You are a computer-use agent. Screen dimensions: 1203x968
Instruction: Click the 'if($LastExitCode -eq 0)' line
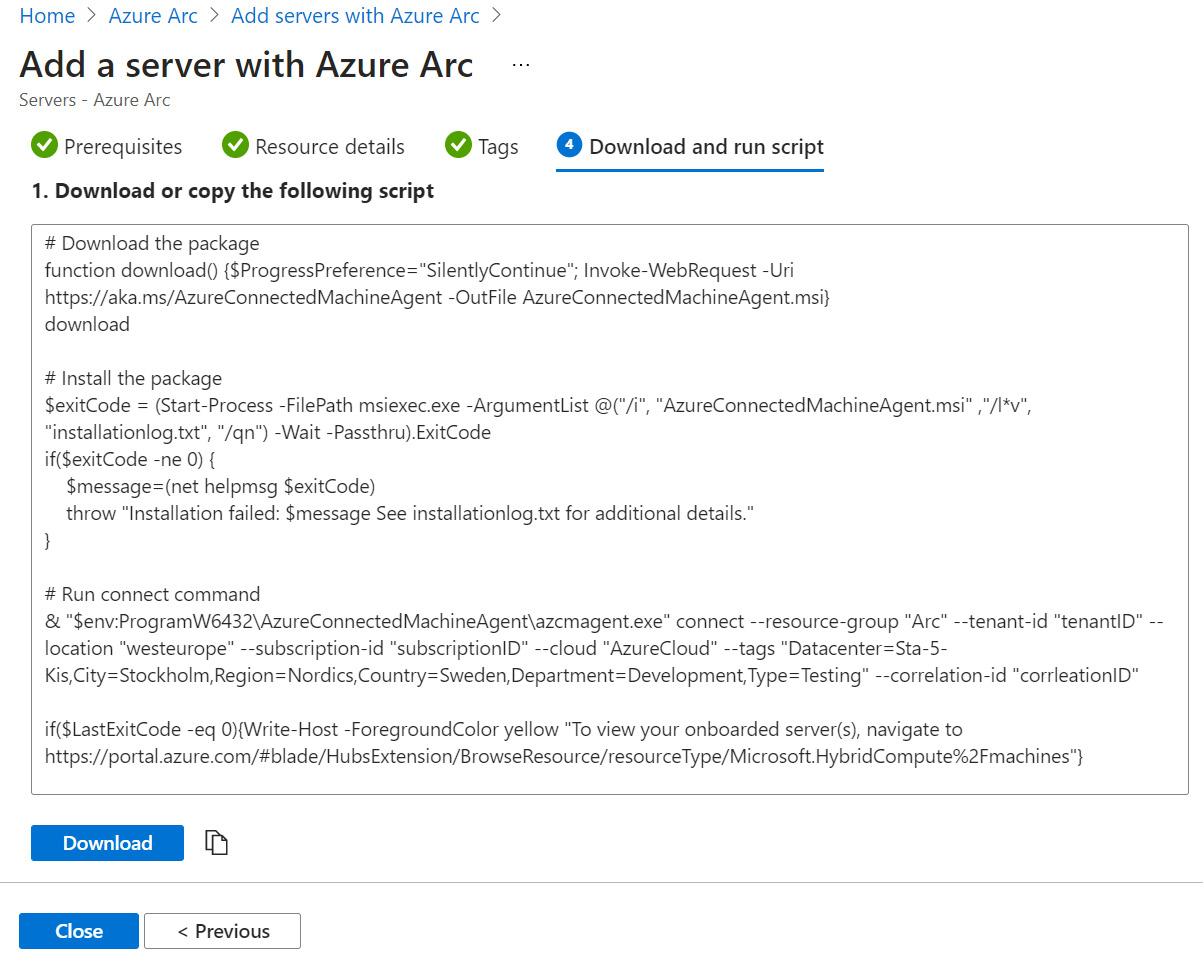click(x=504, y=729)
